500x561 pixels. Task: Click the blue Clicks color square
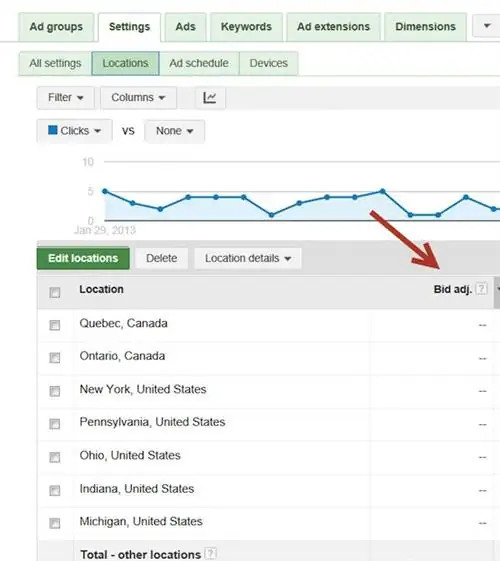[53, 130]
